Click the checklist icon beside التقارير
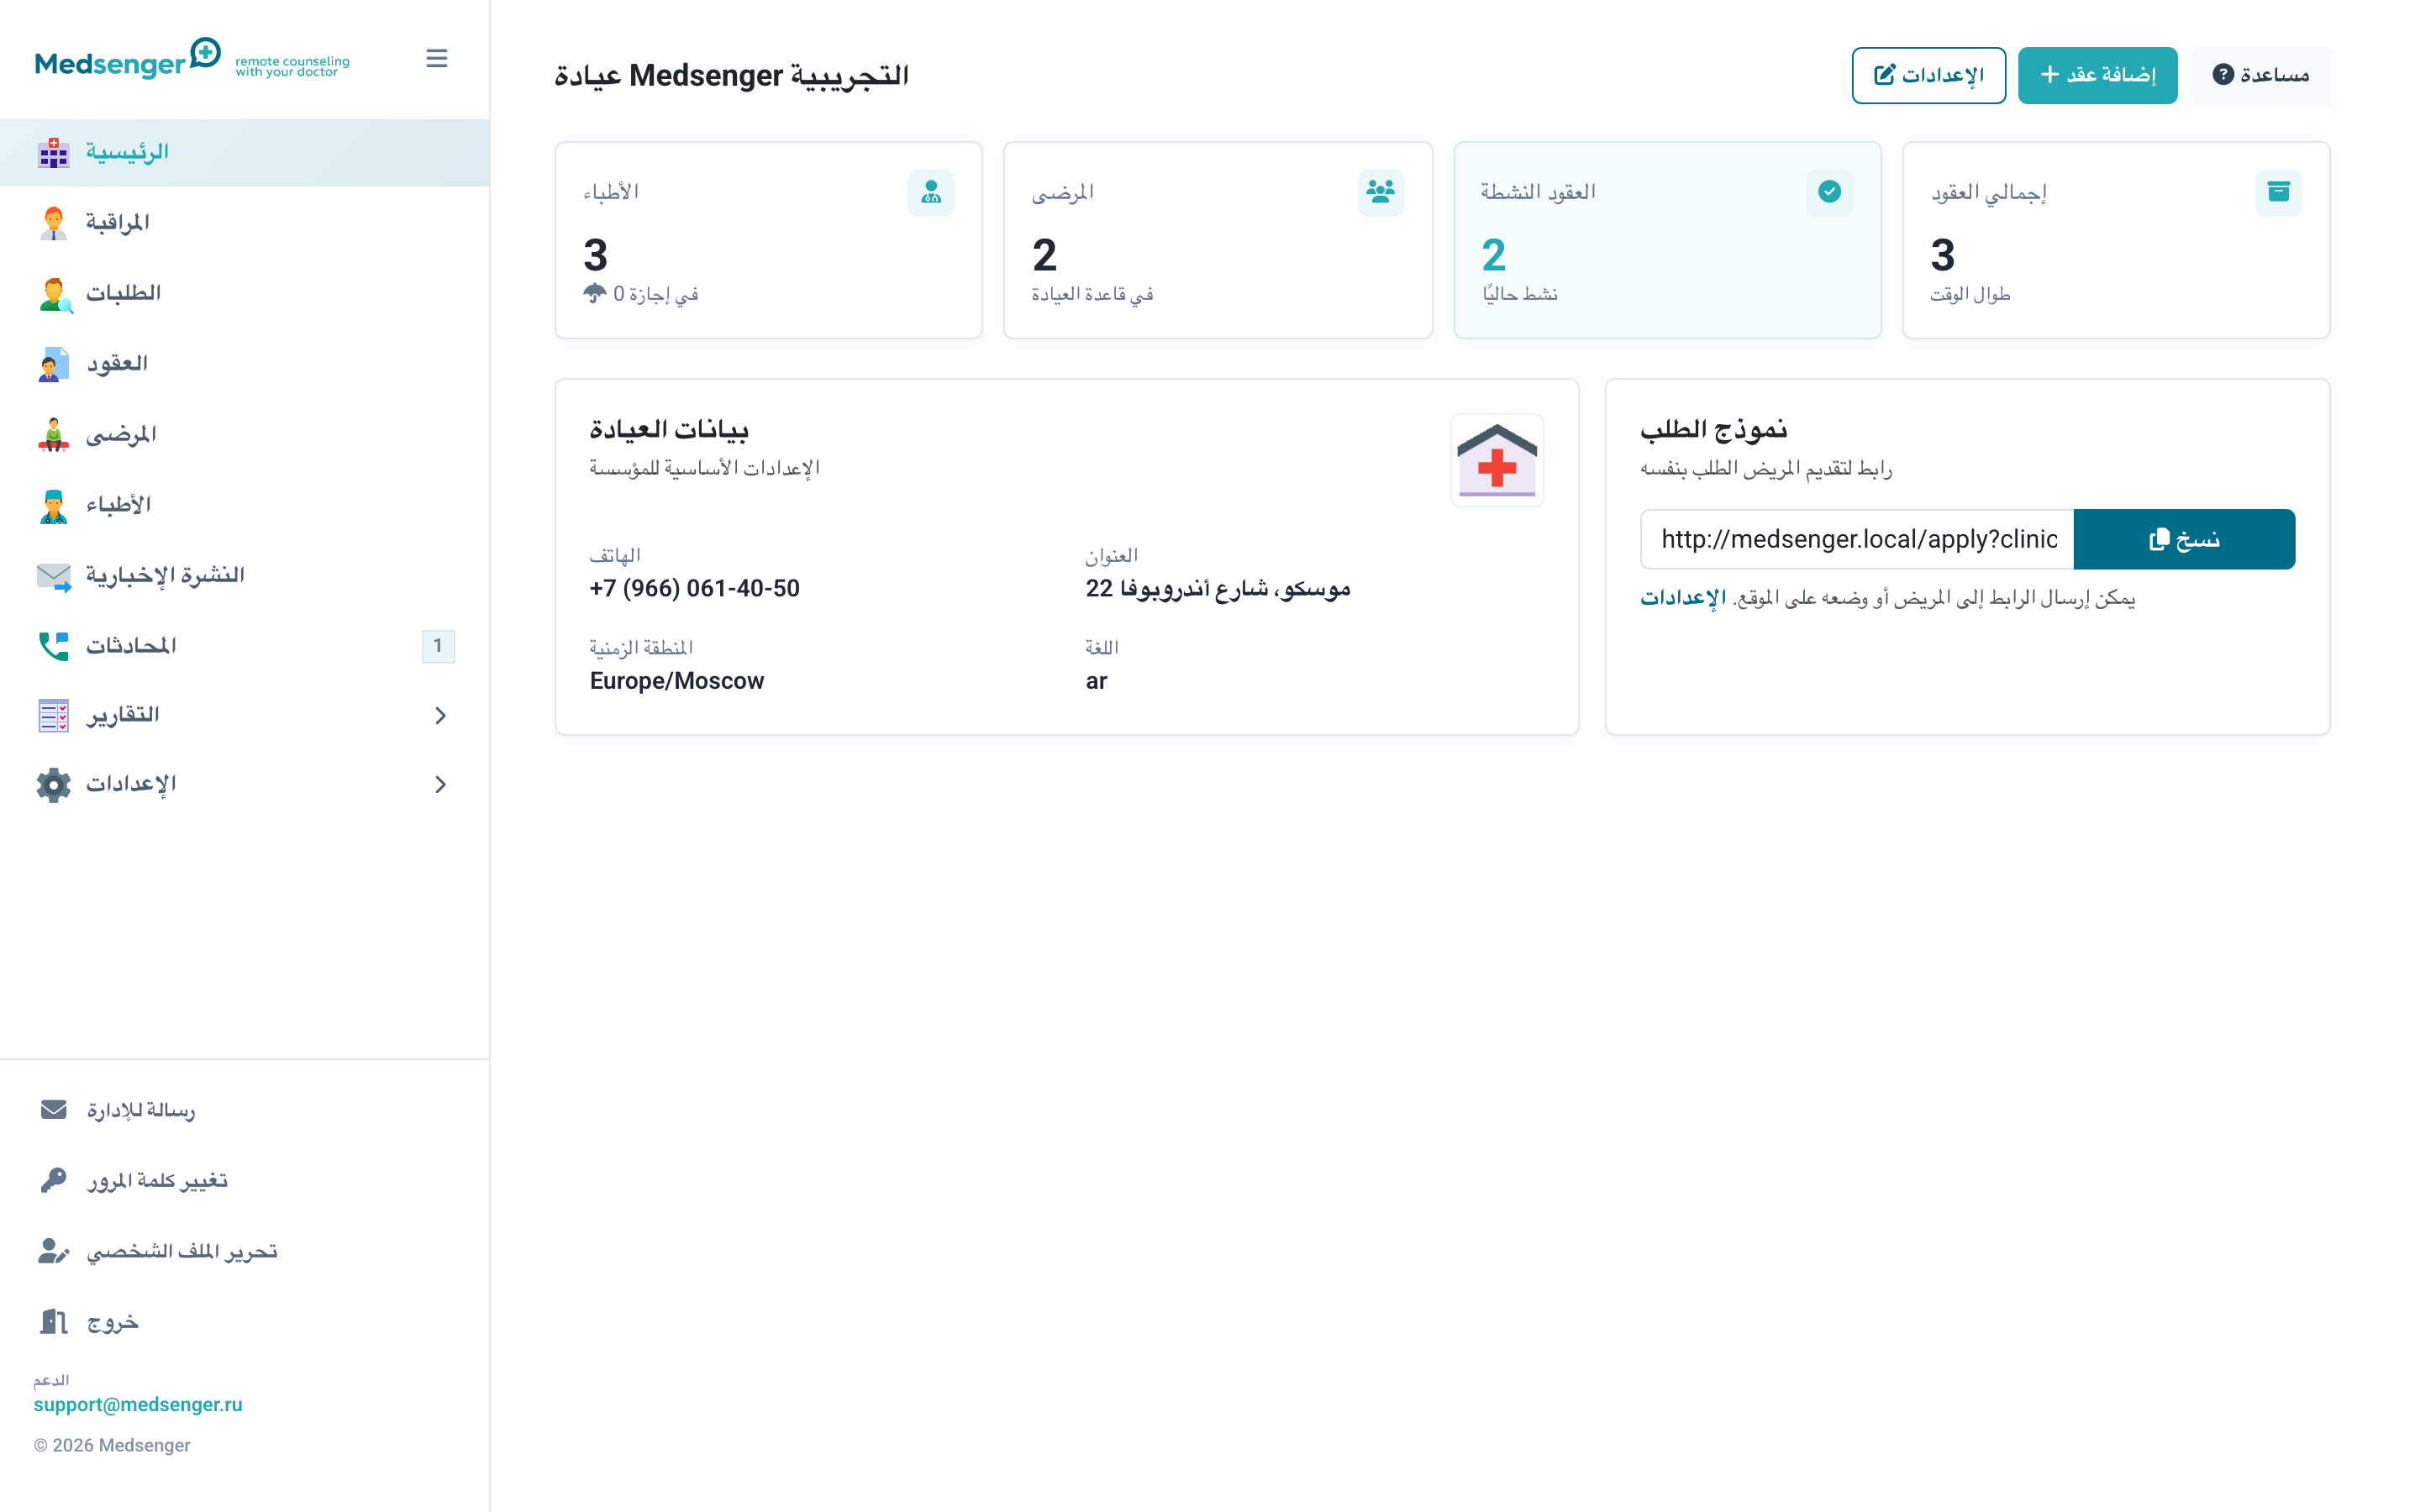This screenshot has width=2420, height=1512. pyautogui.click(x=54, y=715)
